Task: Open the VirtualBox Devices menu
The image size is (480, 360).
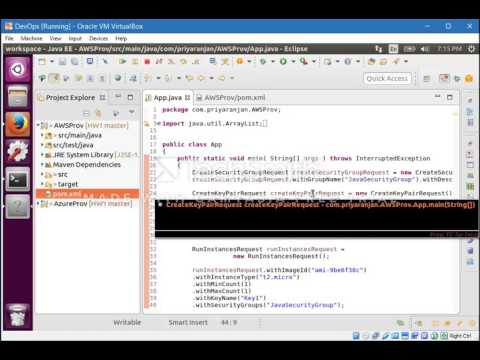Action: coord(99,38)
